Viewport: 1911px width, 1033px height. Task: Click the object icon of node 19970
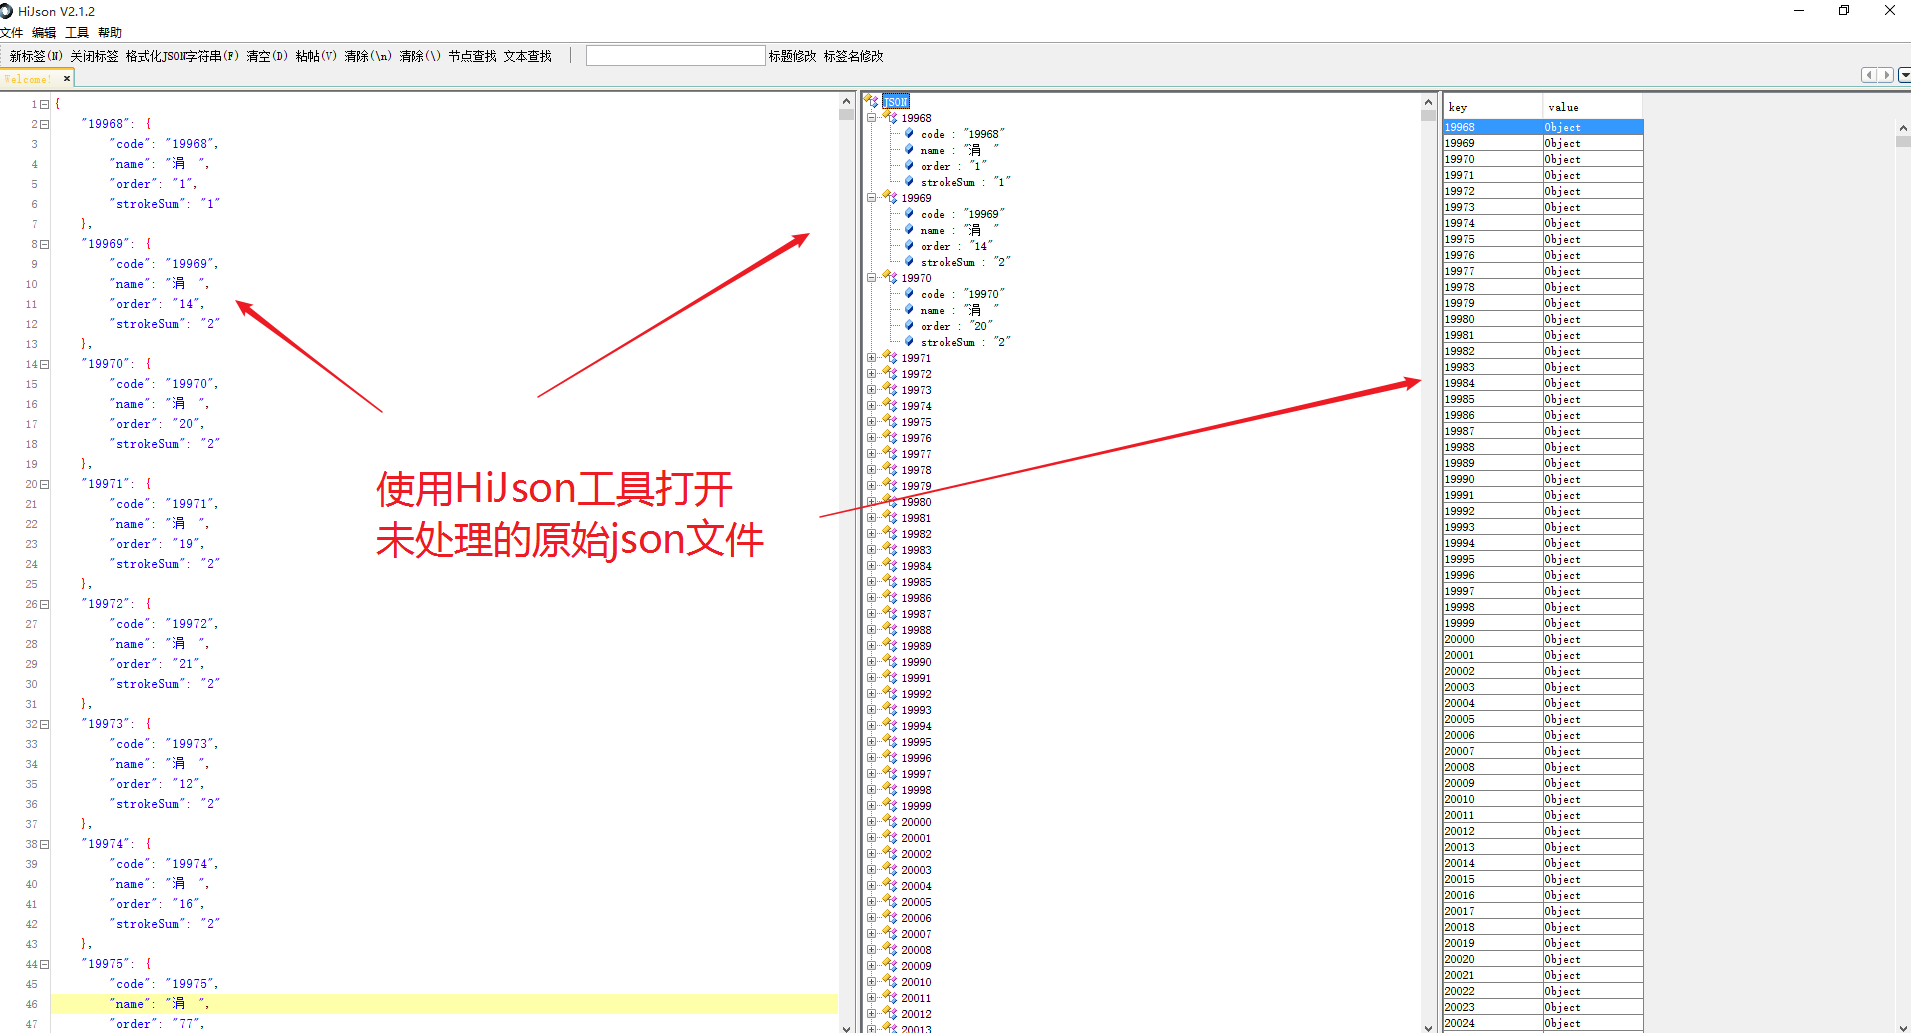tap(890, 277)
